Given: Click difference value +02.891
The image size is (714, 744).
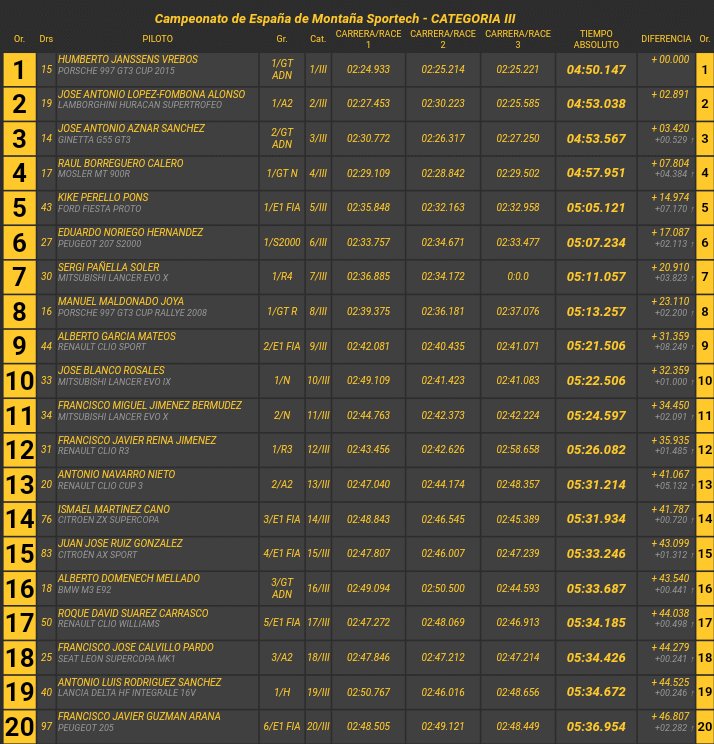Looking at the screenshot, I should pos(670,94).
